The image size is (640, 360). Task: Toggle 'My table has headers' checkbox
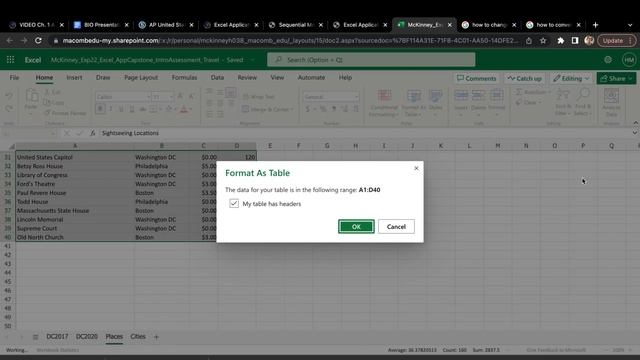(234, 203)
